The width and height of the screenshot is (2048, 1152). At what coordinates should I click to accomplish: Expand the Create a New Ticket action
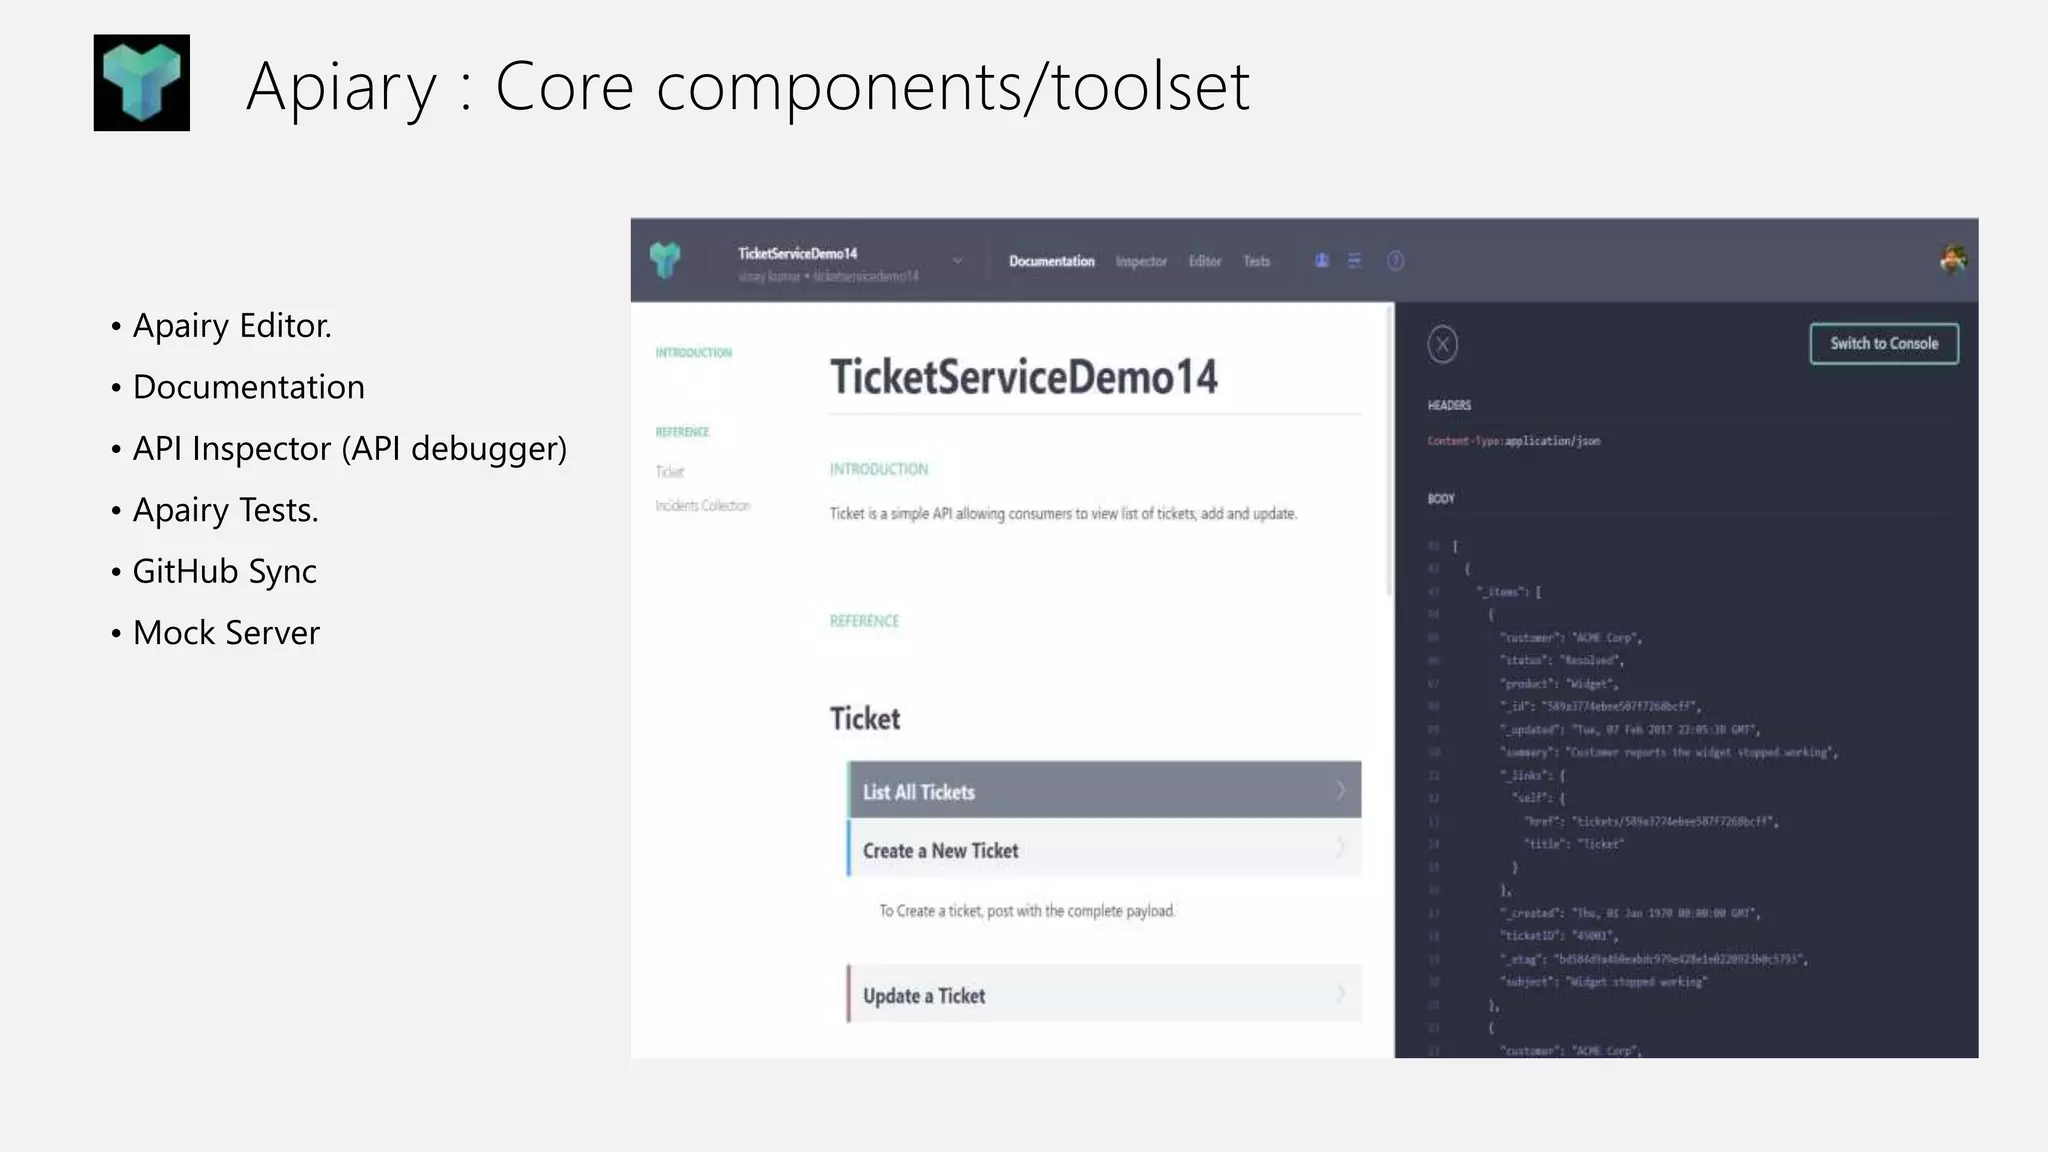[x=1104, y=849]
